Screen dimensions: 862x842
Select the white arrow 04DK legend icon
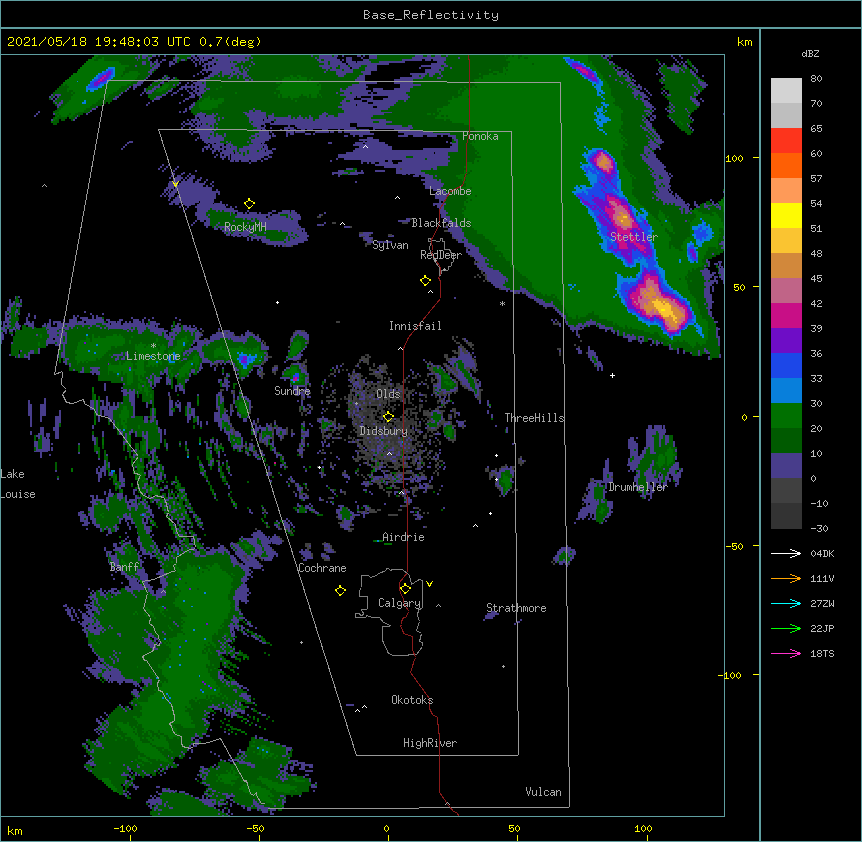pyautogui.click(x=786, y=553)
